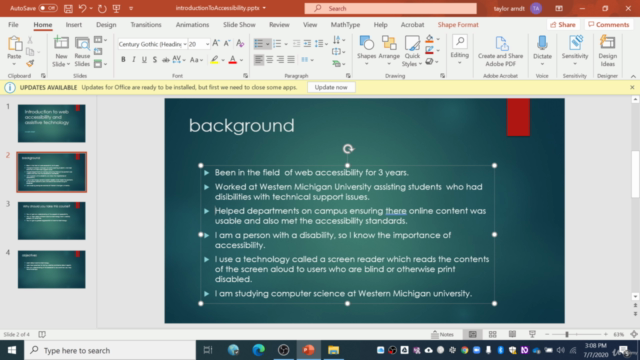This screenshot has width=640, height=360.
Task: Click Create and Share Adobe PDF
Action: (x=500, y=51)
